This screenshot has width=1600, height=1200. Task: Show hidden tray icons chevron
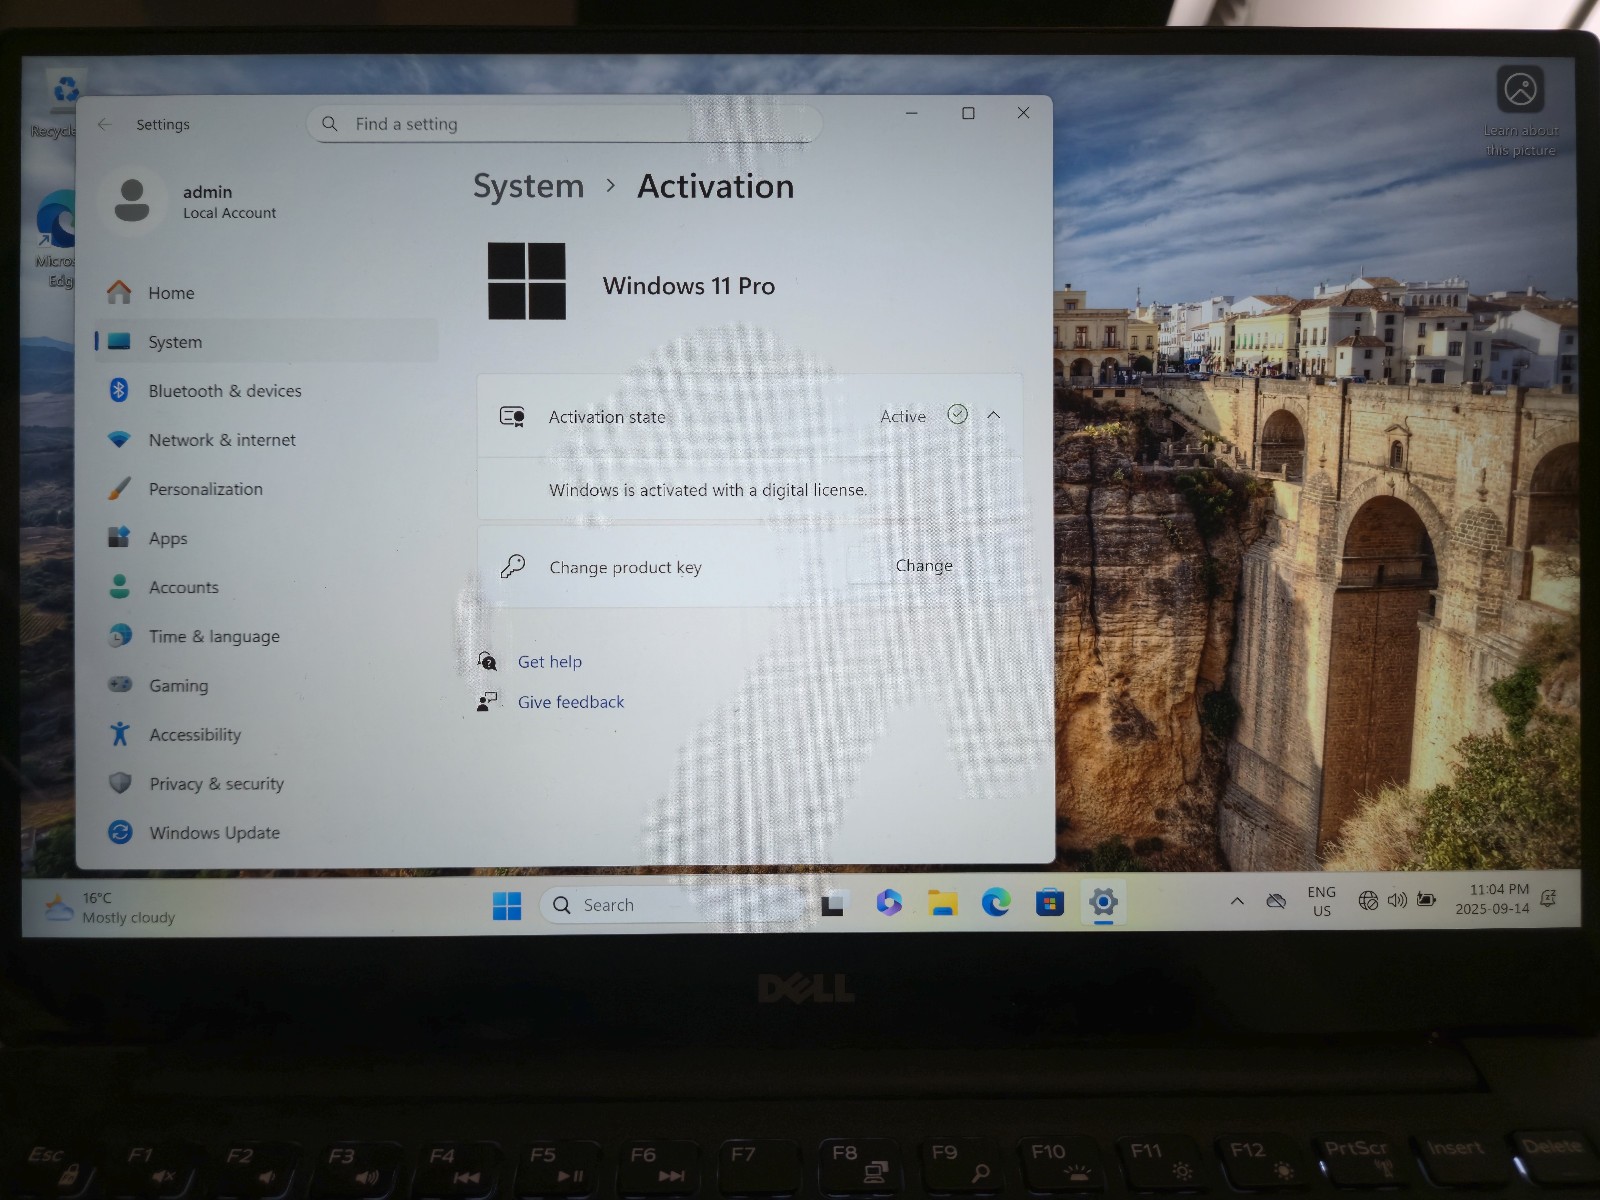[x=1237, y=901]
